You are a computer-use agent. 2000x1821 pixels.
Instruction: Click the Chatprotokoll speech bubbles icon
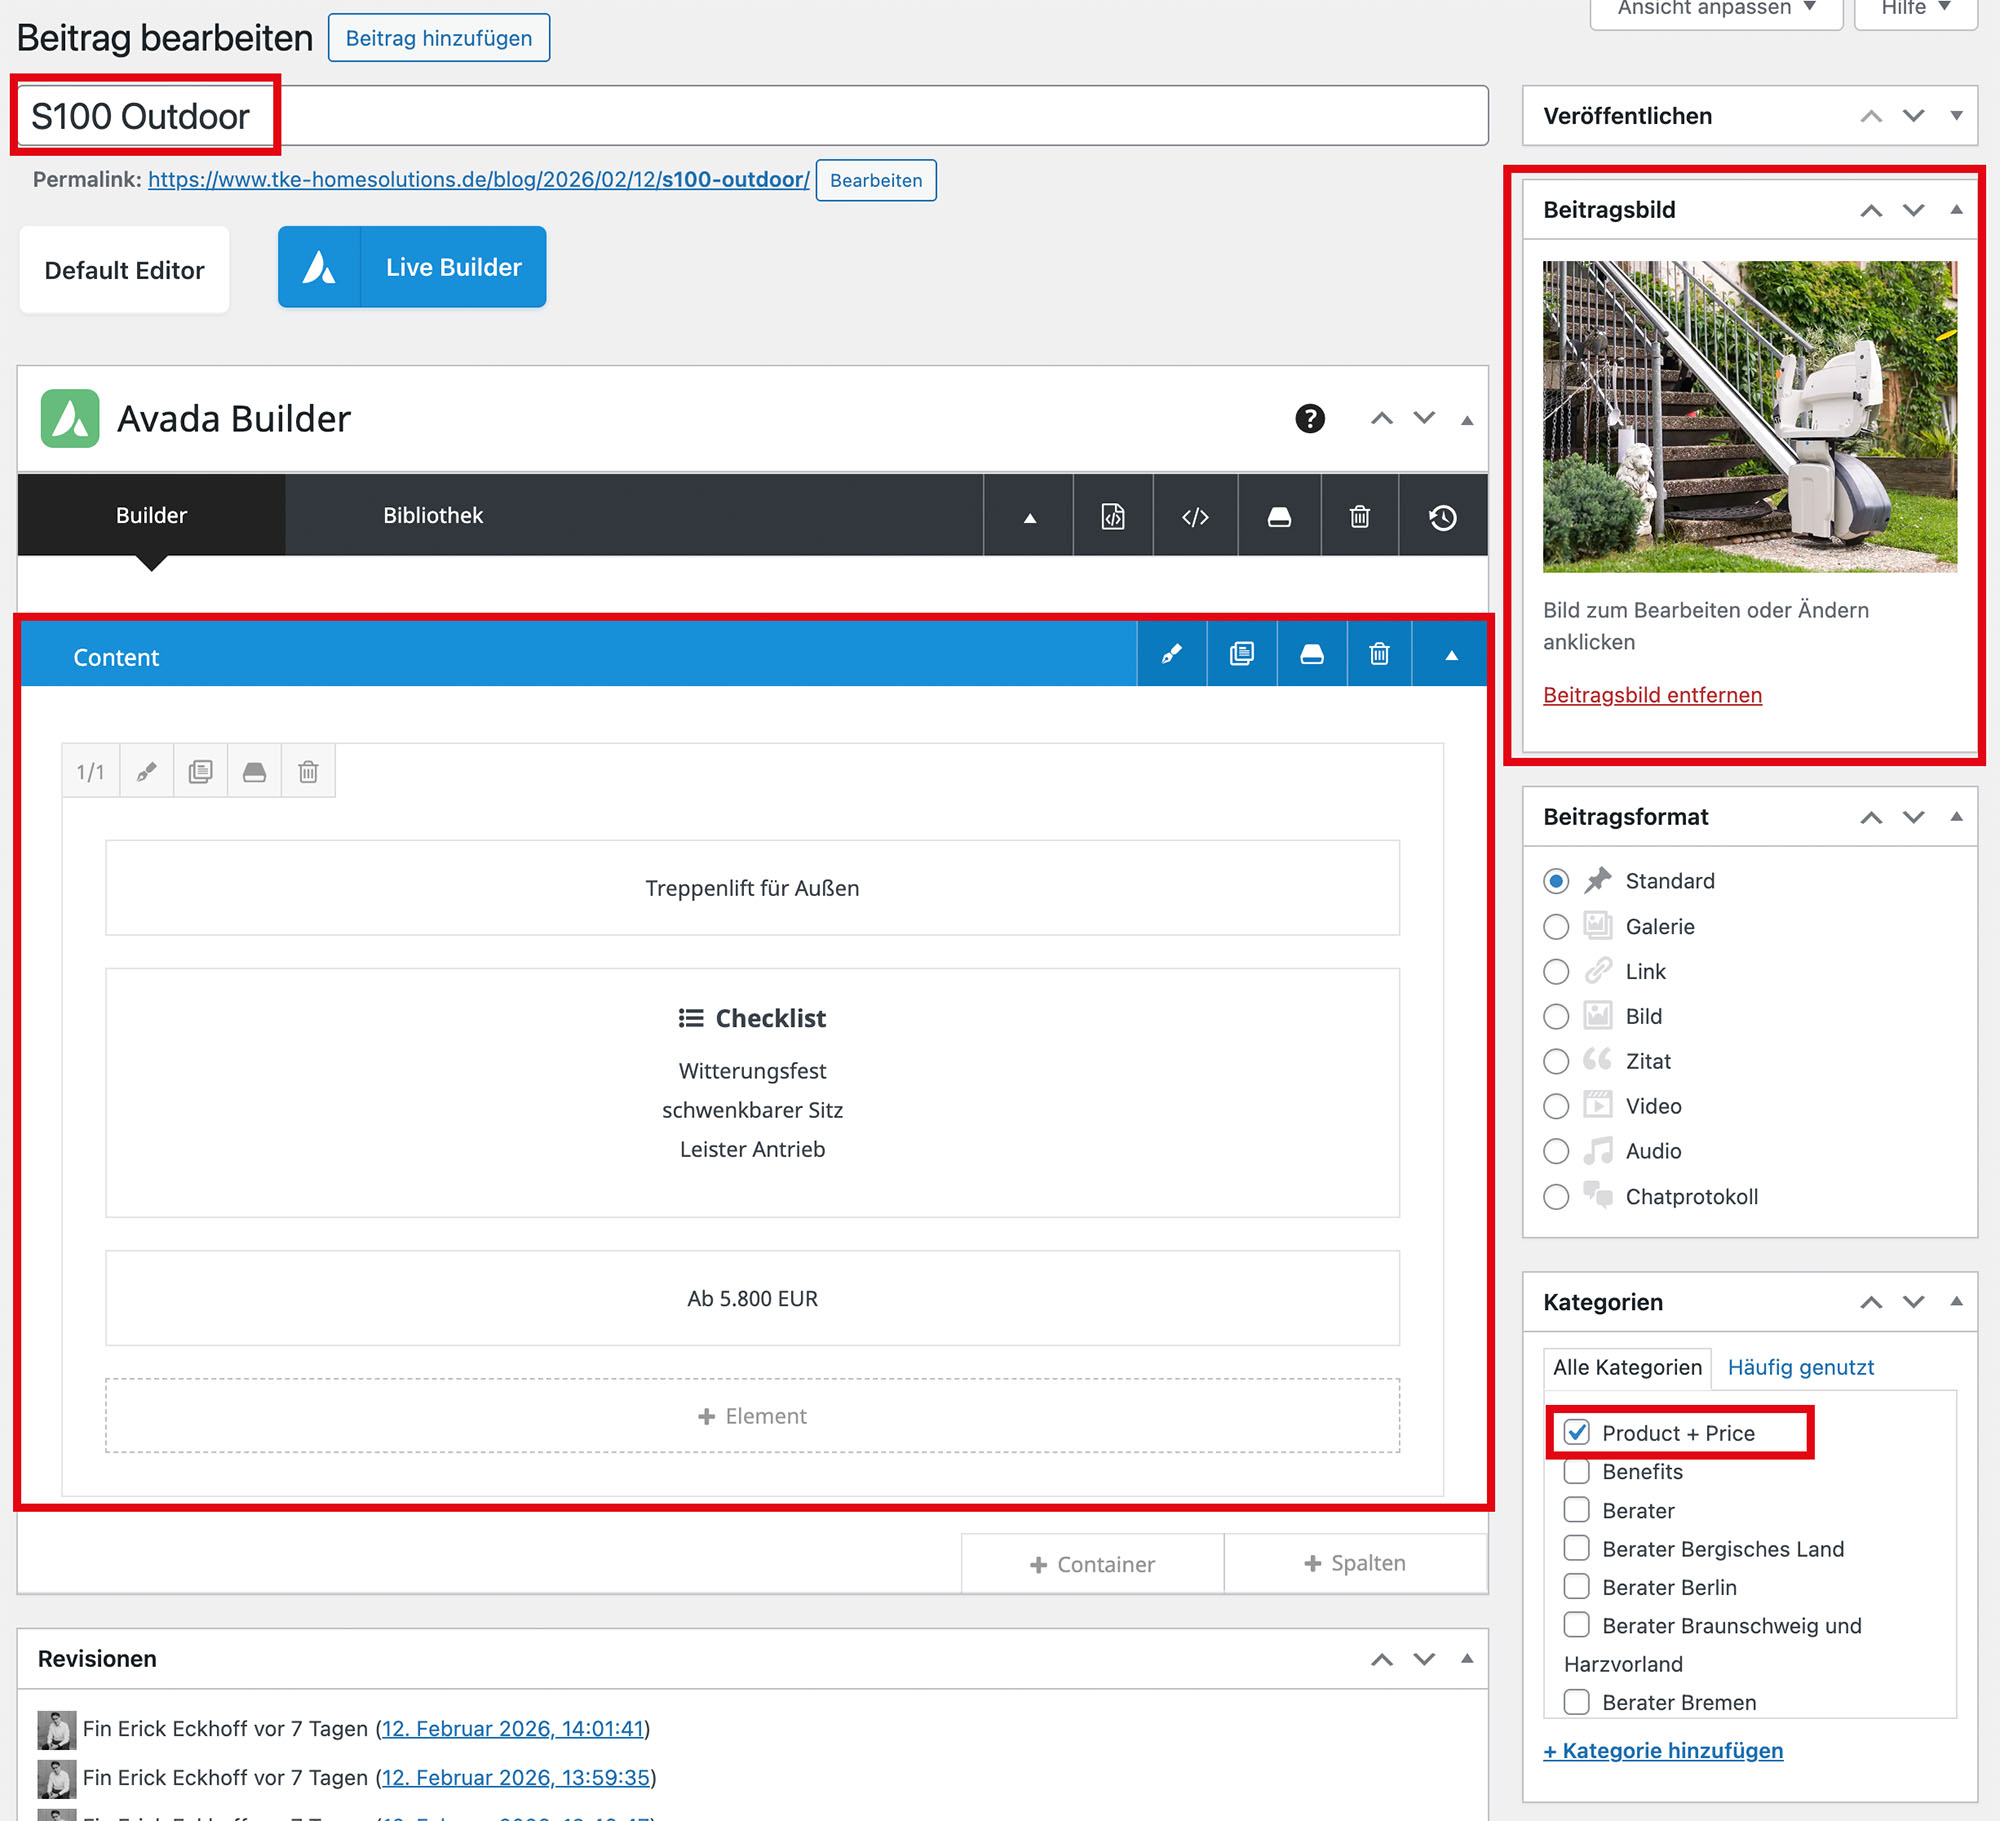(1598, 1195)
